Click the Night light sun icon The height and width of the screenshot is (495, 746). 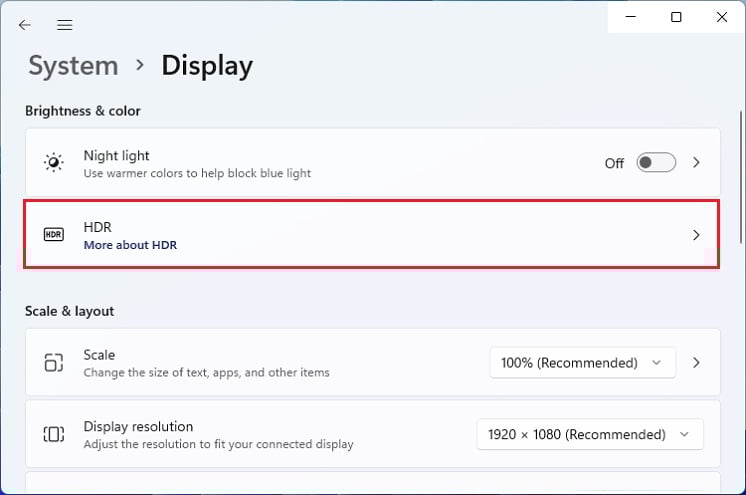(53, 162)
